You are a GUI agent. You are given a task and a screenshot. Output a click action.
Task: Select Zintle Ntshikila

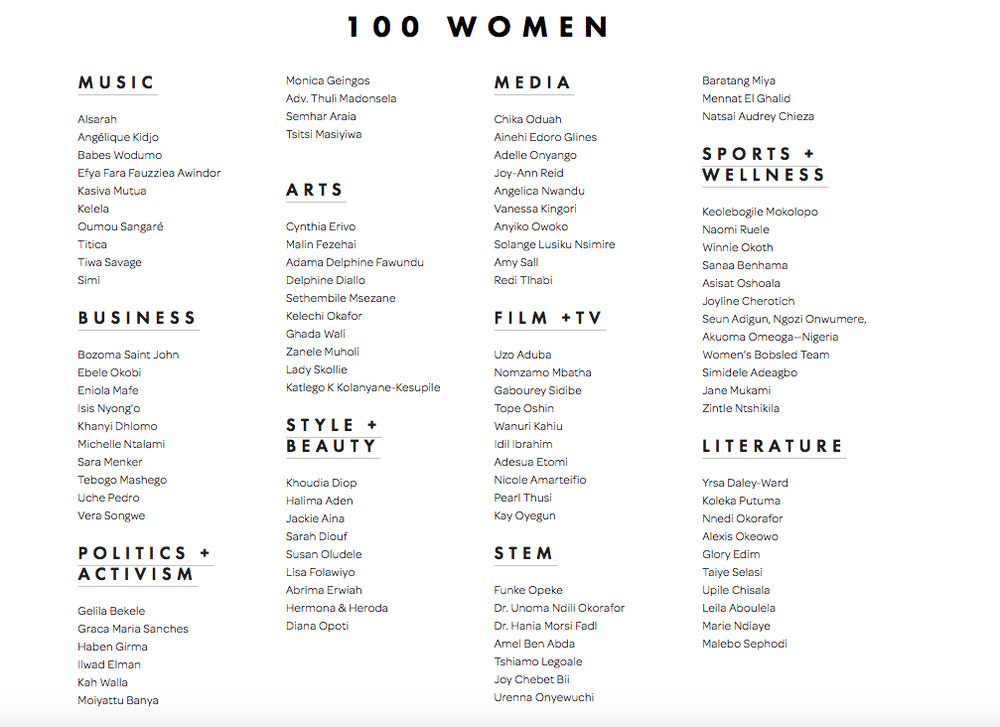(740, 408)
